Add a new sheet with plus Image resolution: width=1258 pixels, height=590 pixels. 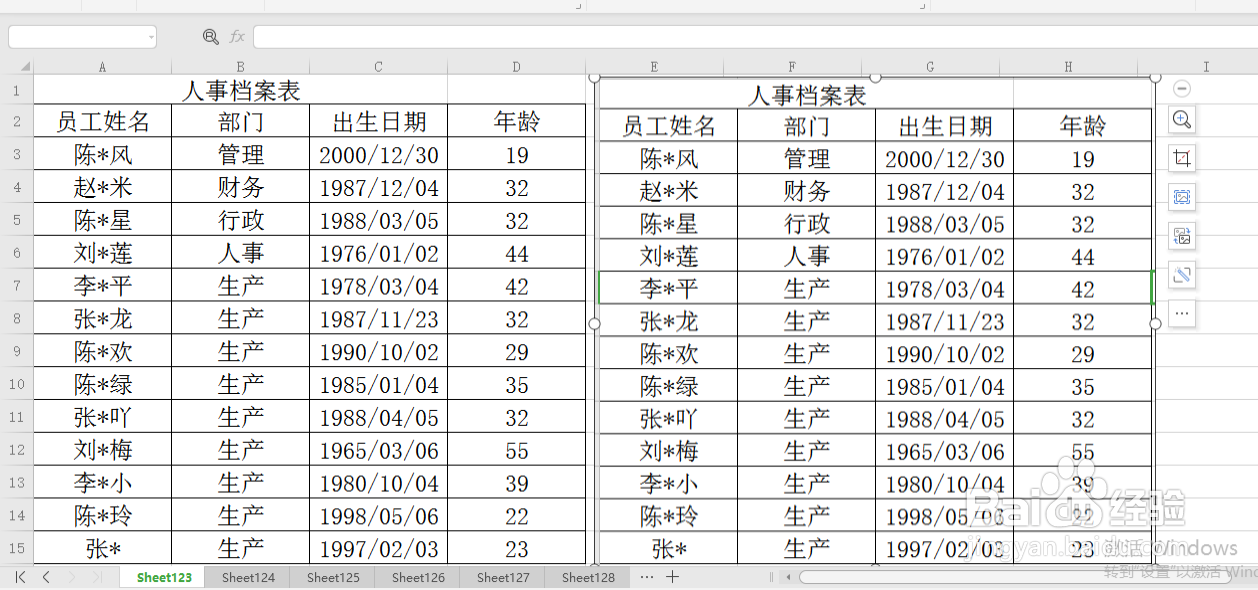click(673, 577)
